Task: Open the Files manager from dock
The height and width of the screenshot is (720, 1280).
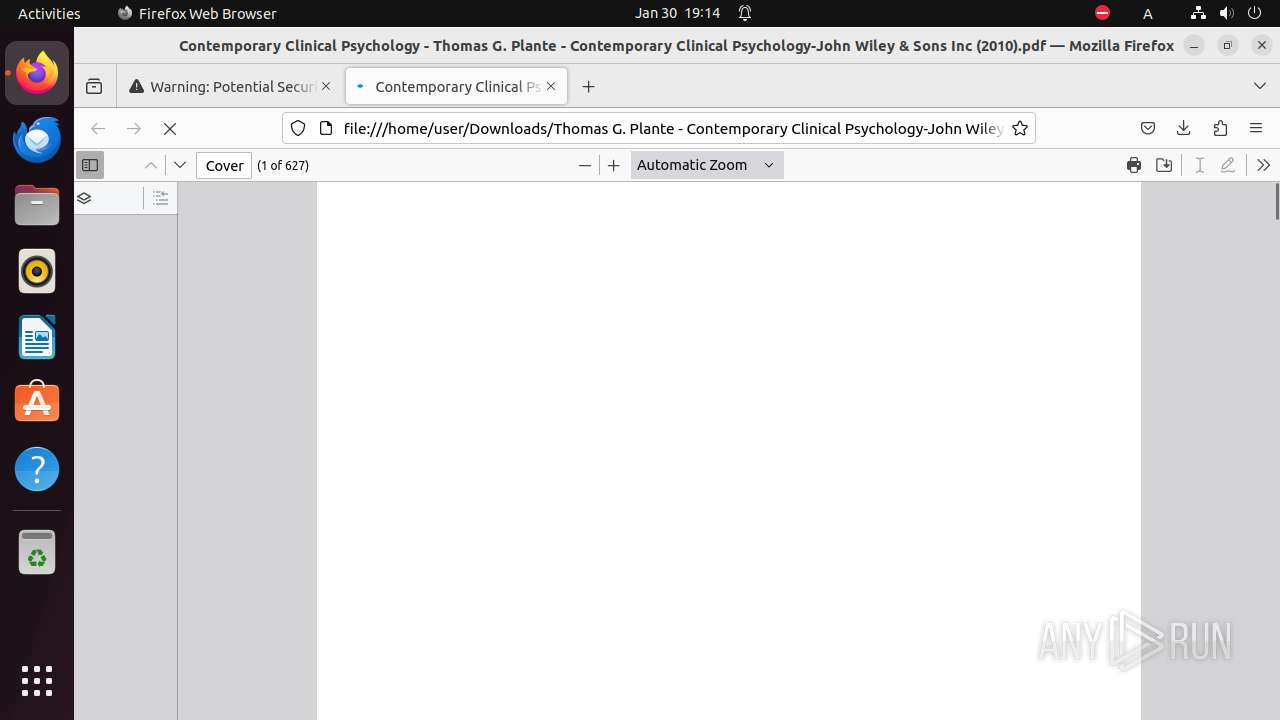Action: [37, 205]
